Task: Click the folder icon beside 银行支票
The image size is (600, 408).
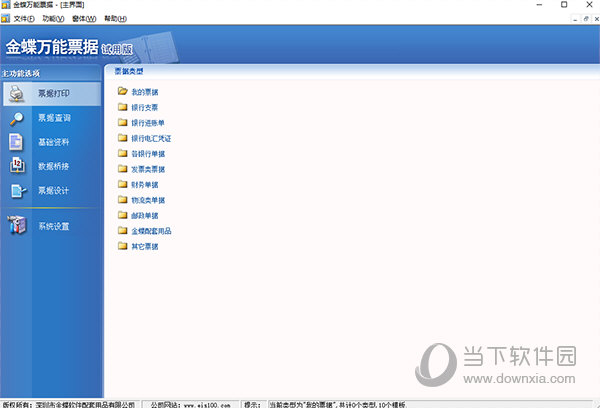Action: click(122, 107)
